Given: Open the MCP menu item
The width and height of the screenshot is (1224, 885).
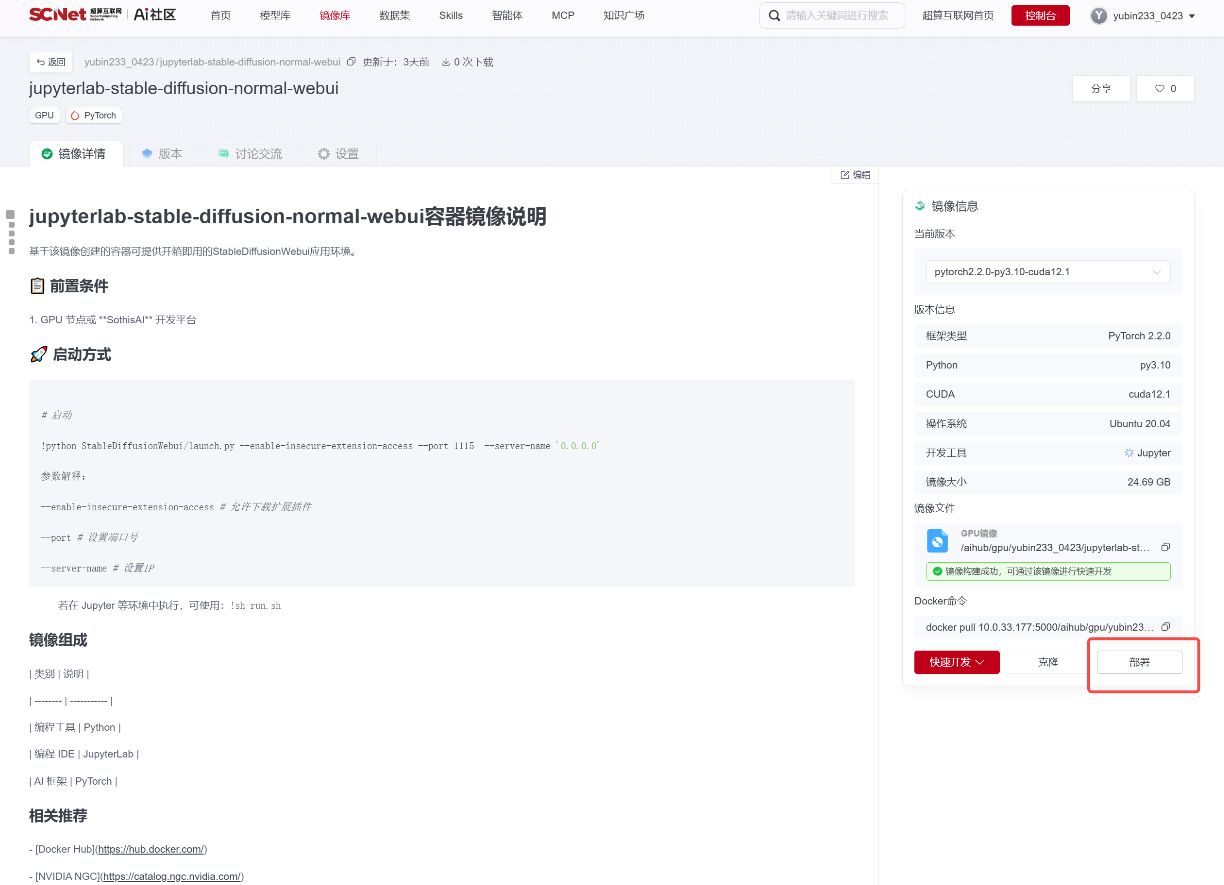Looking at the screenshot, I should pos(563,16).
